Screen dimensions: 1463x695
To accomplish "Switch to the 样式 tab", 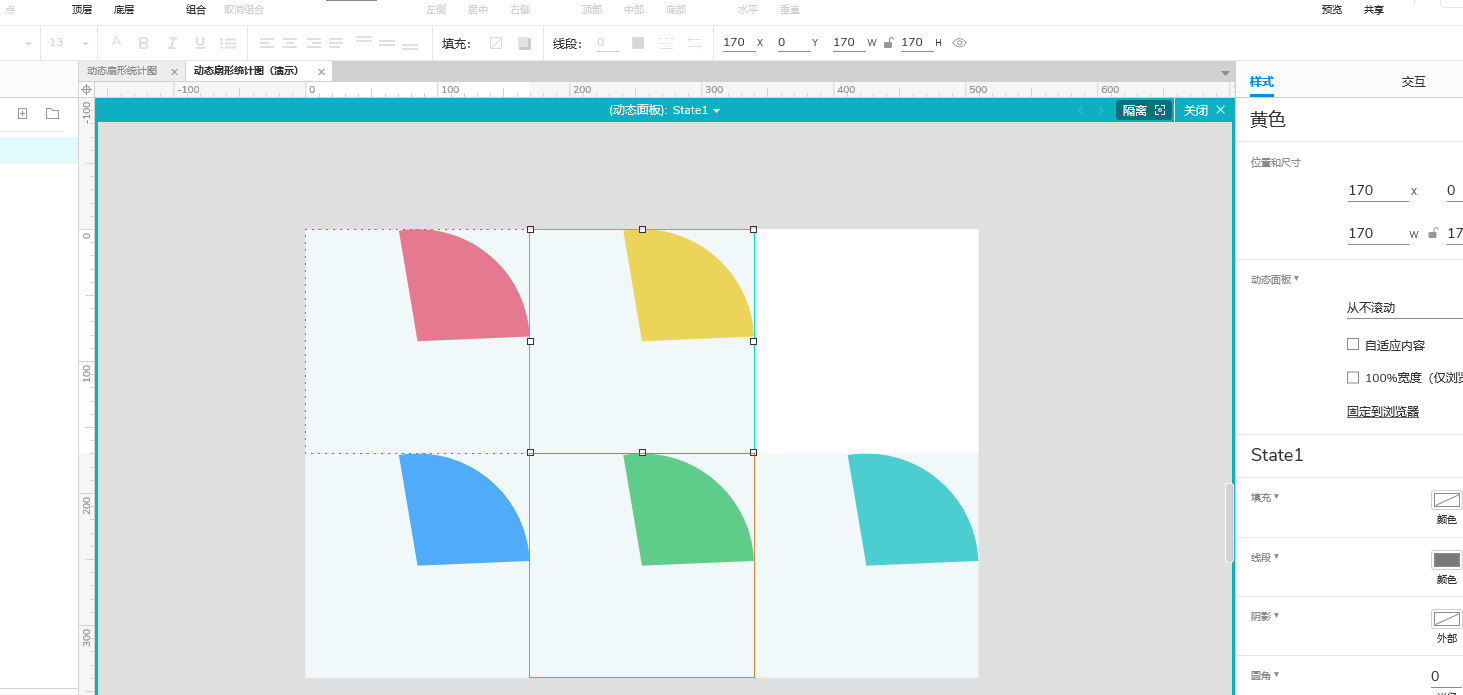I will [1262, 82].
